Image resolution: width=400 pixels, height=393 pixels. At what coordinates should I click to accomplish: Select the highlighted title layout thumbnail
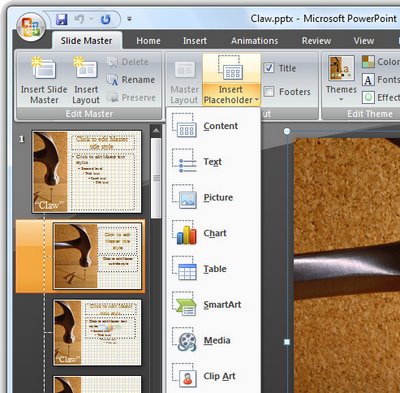coord(97,256)
